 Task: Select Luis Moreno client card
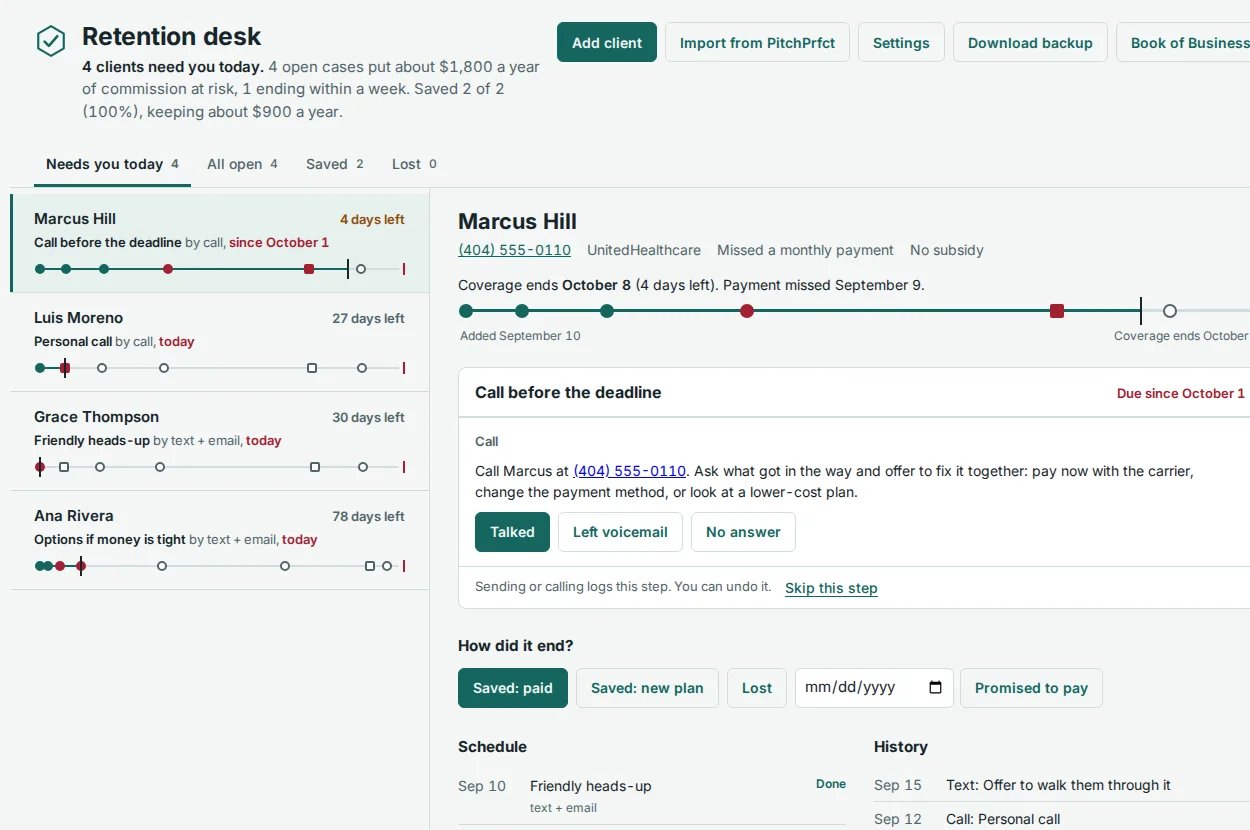220,342
